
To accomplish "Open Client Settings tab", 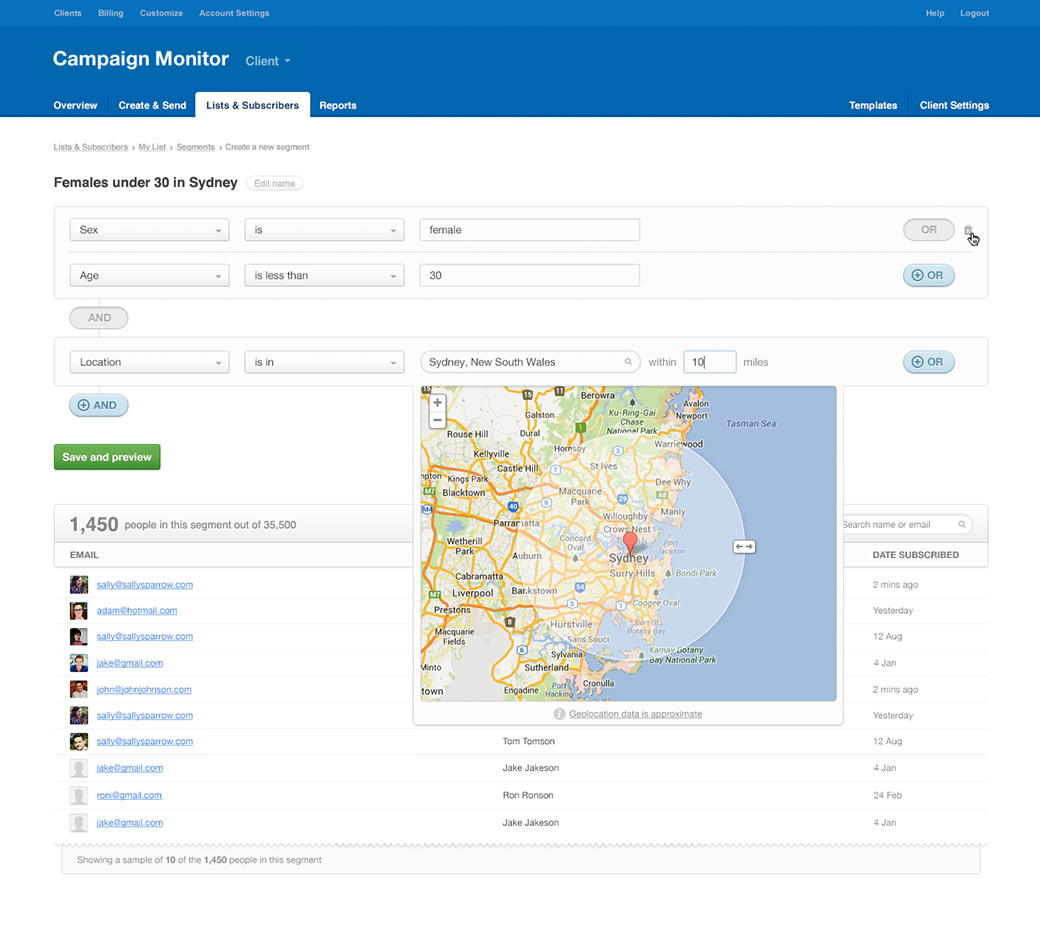I will point(954,105).
